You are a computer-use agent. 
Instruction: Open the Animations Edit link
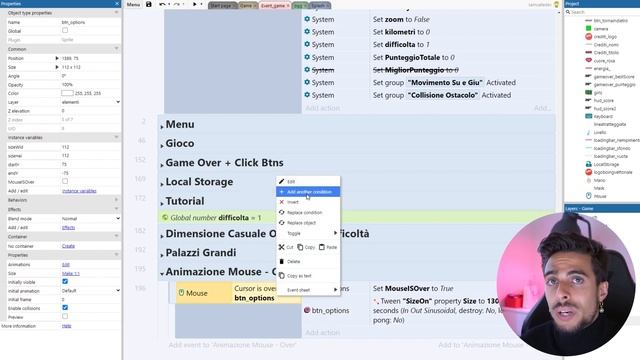66,264
